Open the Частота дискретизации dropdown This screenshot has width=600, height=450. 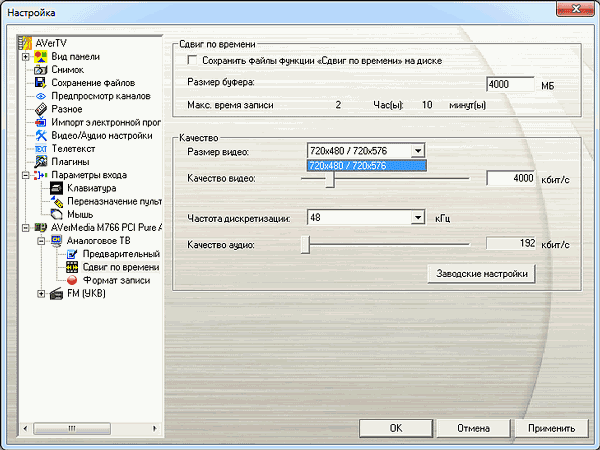coord(418,218)
